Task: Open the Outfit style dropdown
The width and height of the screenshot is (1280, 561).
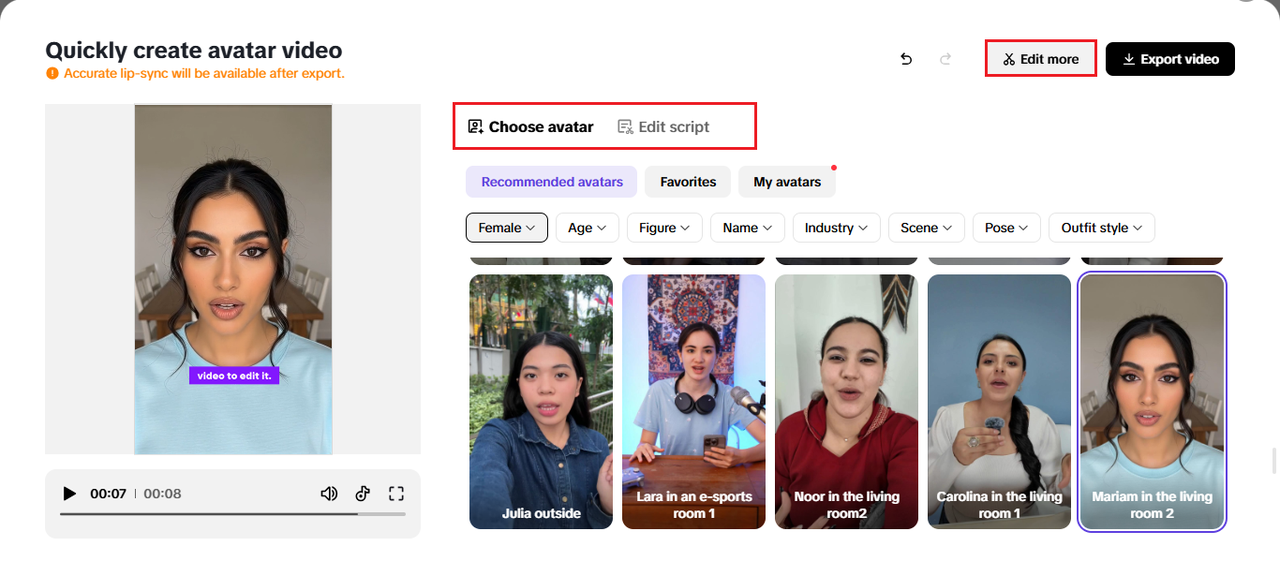Action: tap(1102, 228)
